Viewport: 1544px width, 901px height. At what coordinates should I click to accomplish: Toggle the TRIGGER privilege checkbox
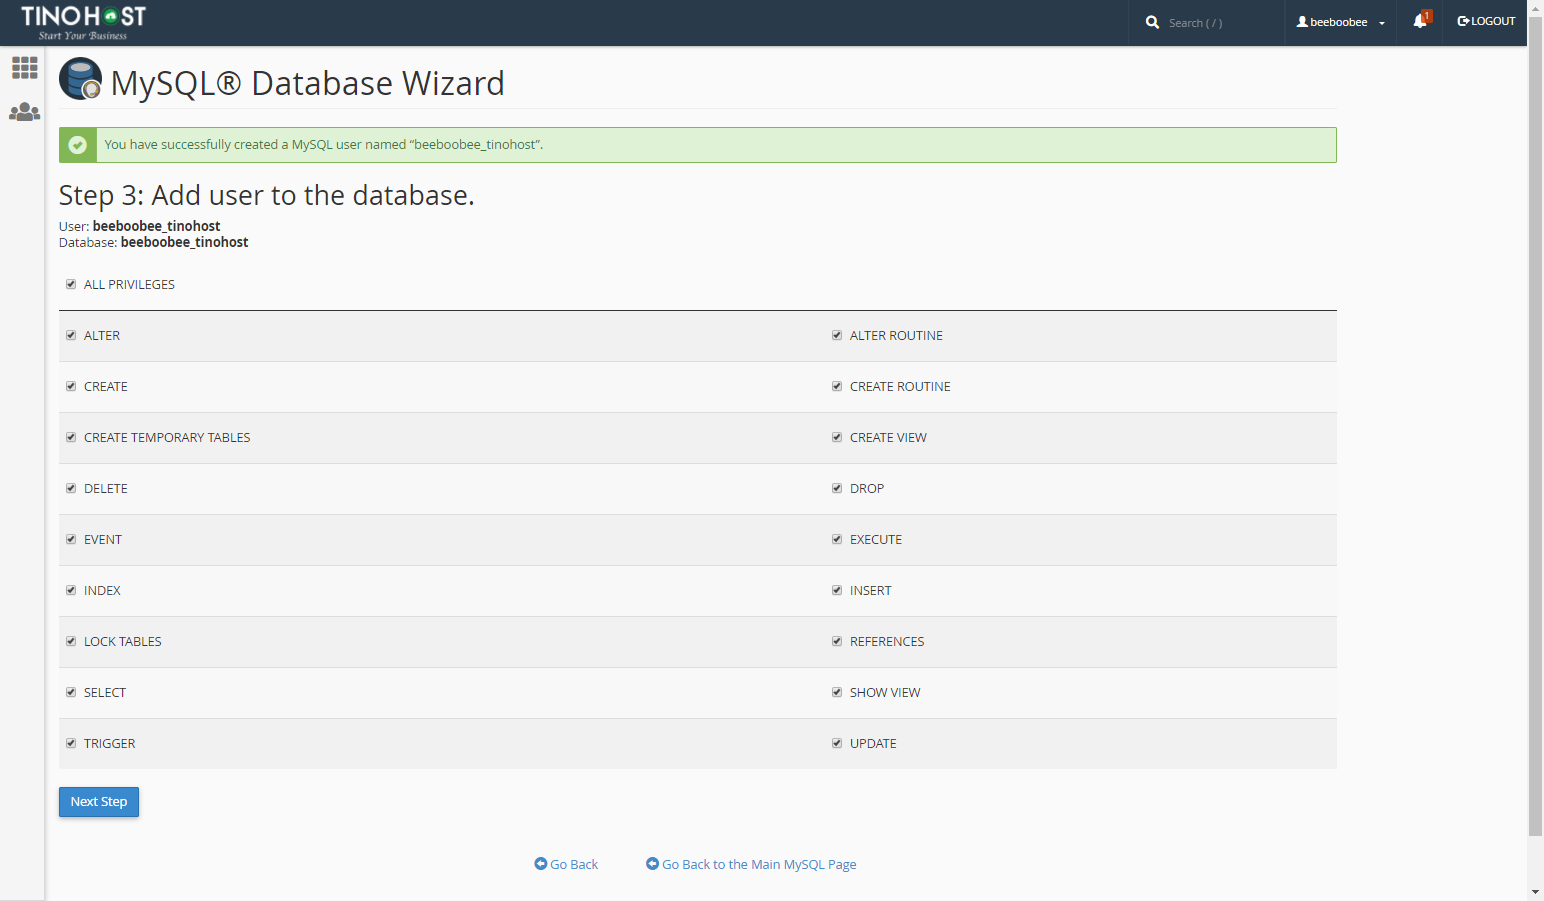(x=71, y=743)
